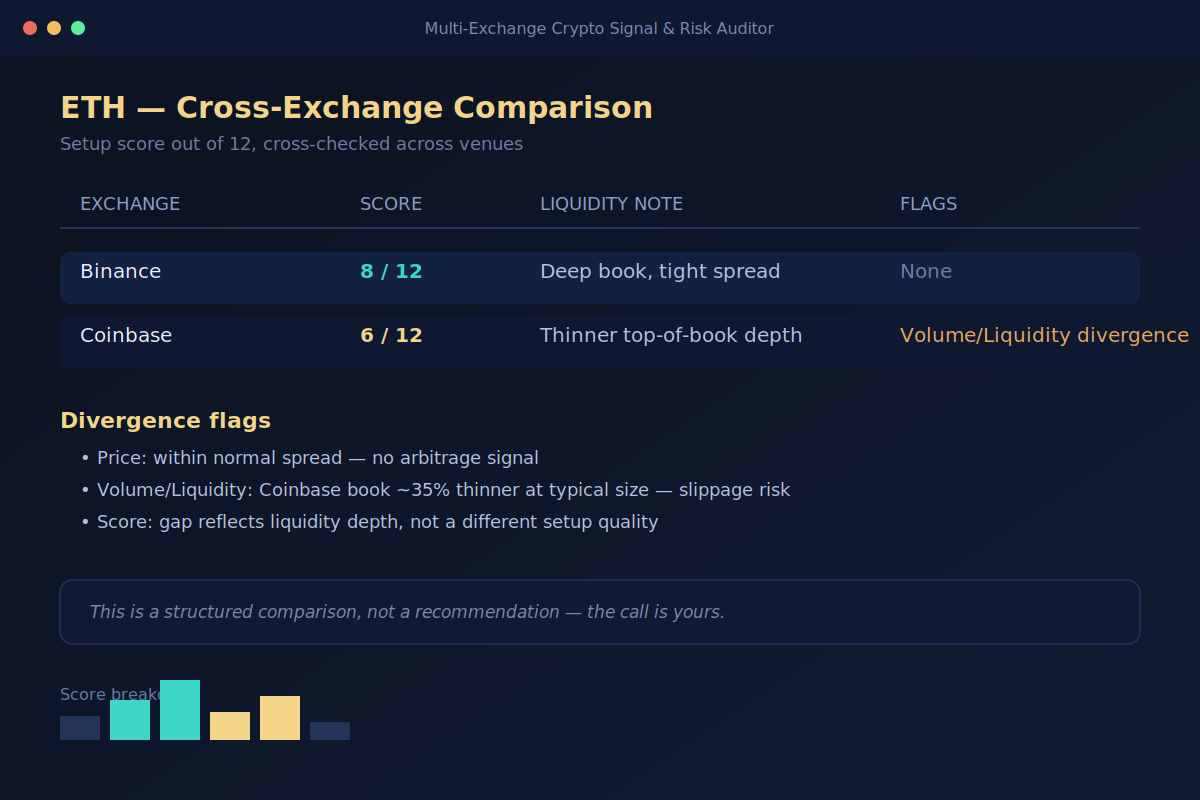Click the window title 'Multi-Exchange Crypto Signal & Risk Auditor'
This screenshot has height=800, width=1200.
coord(599,29)
